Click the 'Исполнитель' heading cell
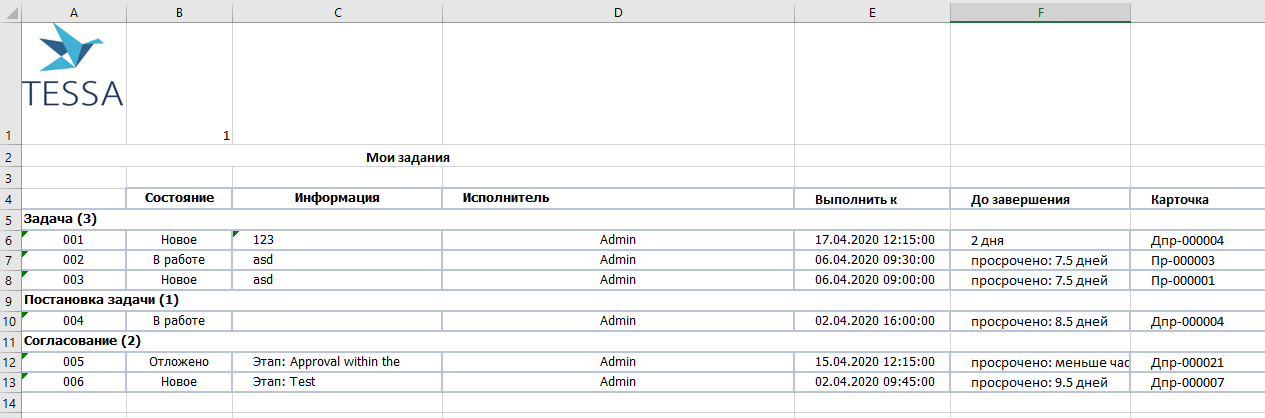This screenshot has width=1265, height=418. 506,198
